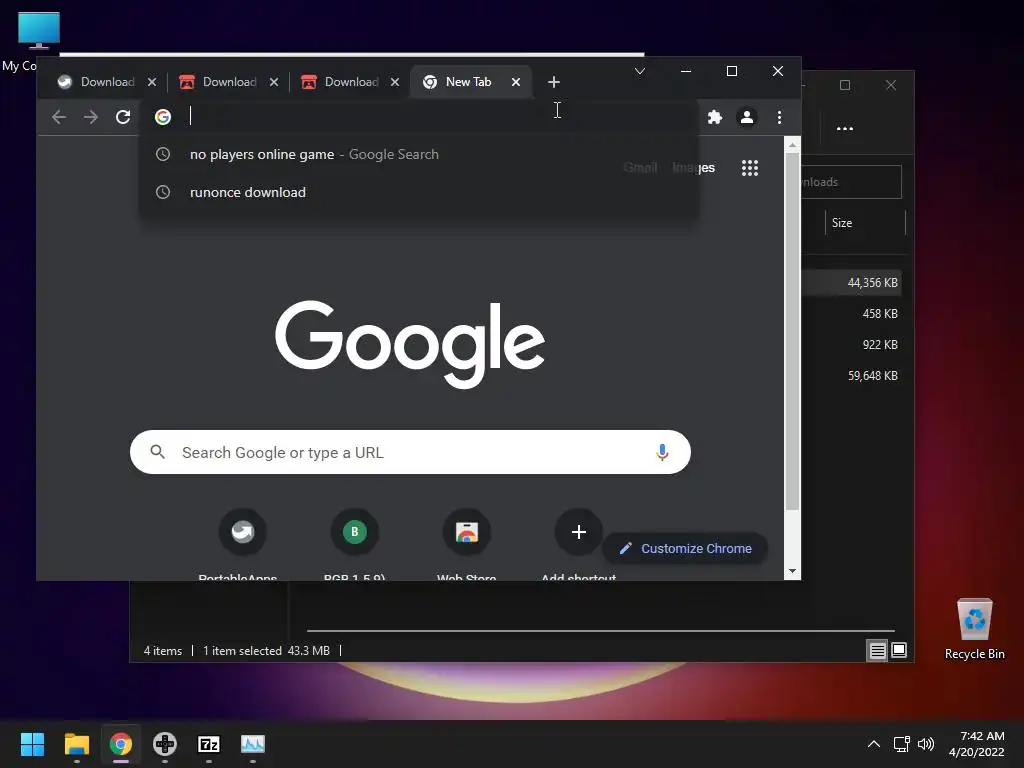Go back with Chrome's back arrow
This screenshot has height=768, width=1024.
[x=59, y=117]
